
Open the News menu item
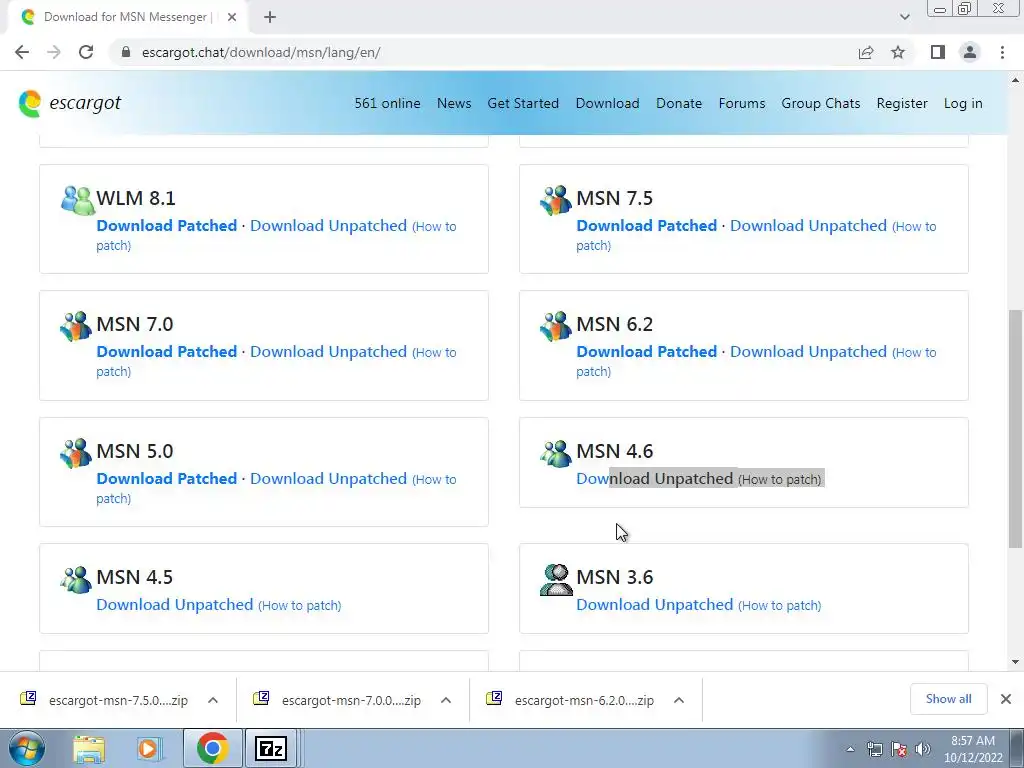[454, 103]
